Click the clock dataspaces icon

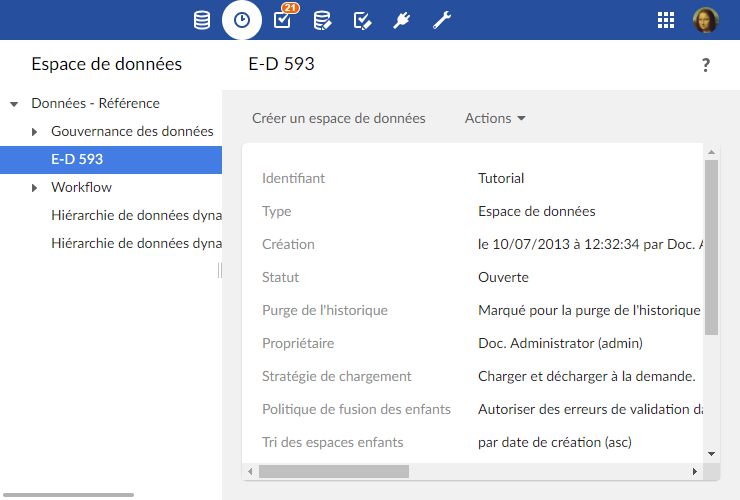[242, 20]
